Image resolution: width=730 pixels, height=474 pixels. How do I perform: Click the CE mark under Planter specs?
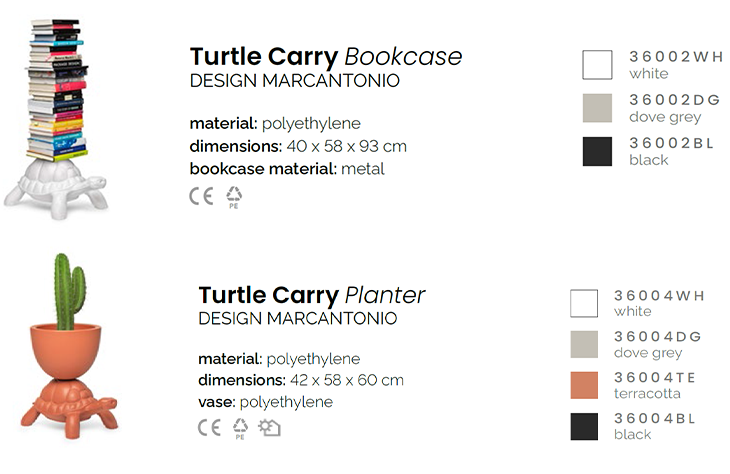pos(209,427)
